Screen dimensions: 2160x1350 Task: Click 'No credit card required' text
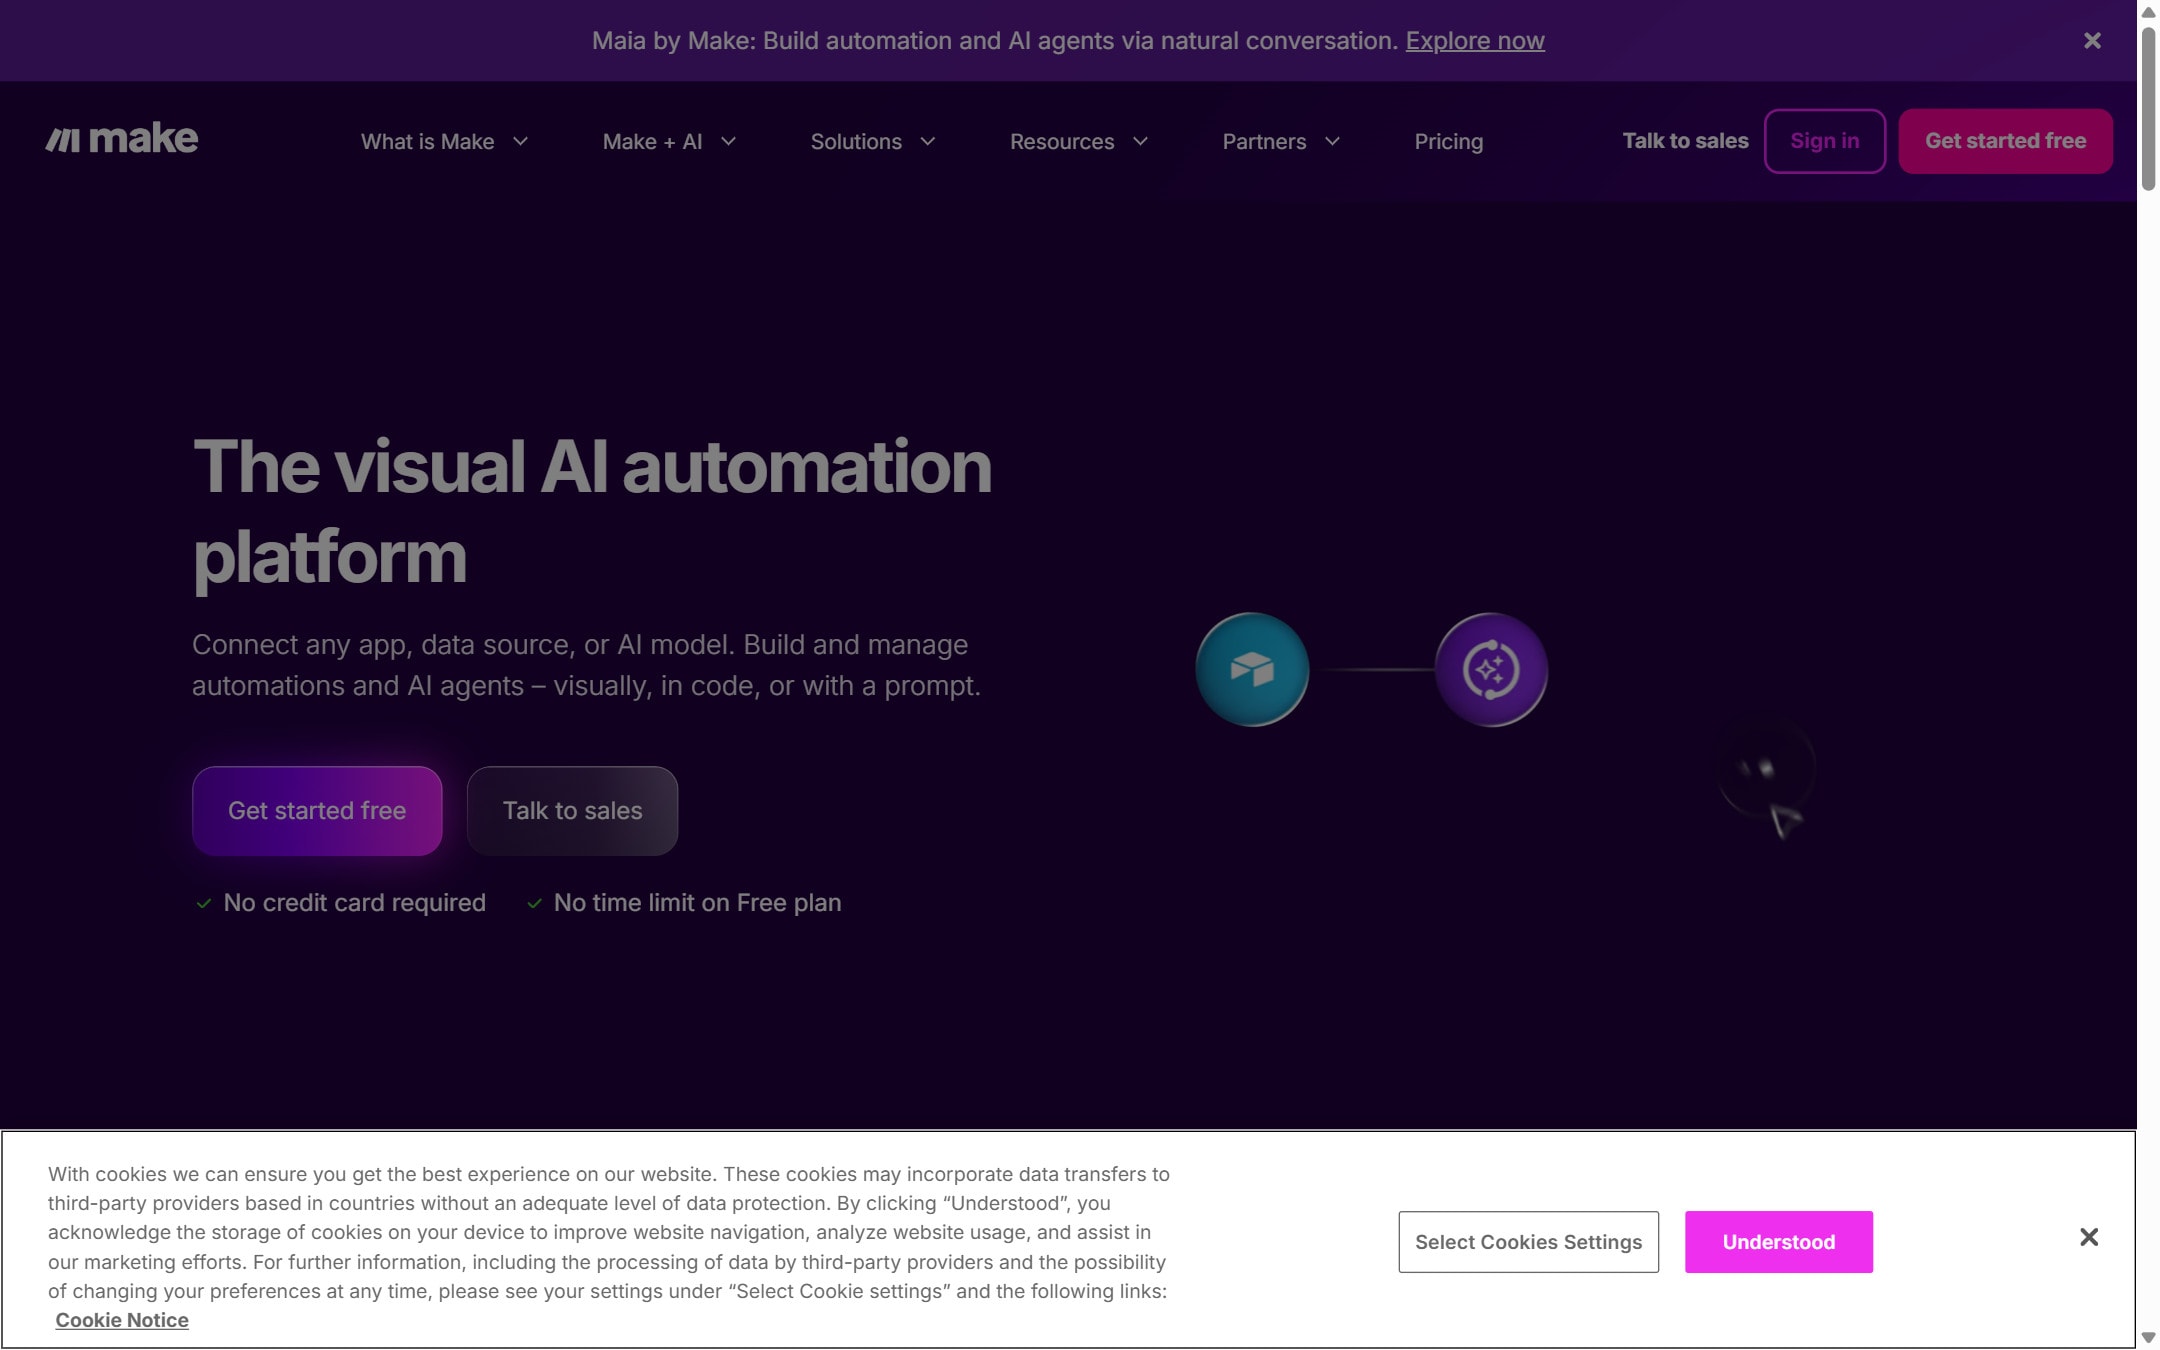354,903
